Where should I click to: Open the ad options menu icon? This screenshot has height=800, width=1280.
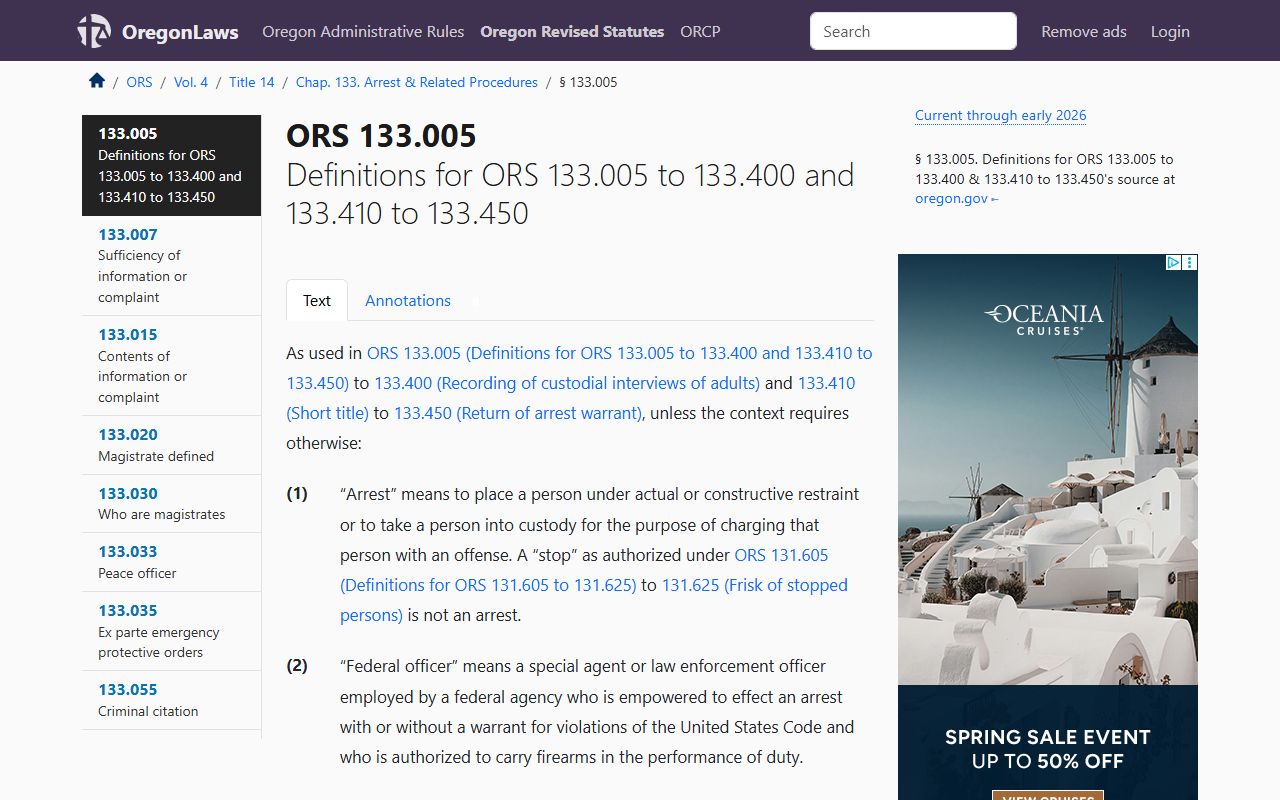point(1190,263)
